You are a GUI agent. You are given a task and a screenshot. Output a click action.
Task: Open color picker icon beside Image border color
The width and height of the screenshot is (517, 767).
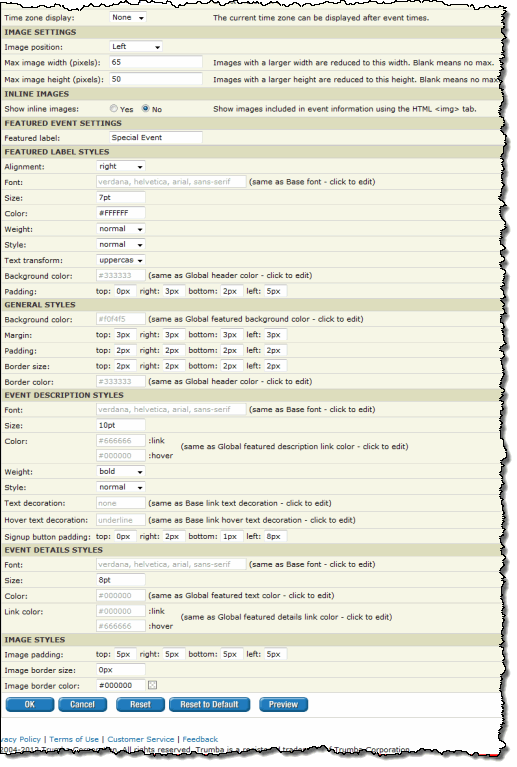click(x=153, y=685)
